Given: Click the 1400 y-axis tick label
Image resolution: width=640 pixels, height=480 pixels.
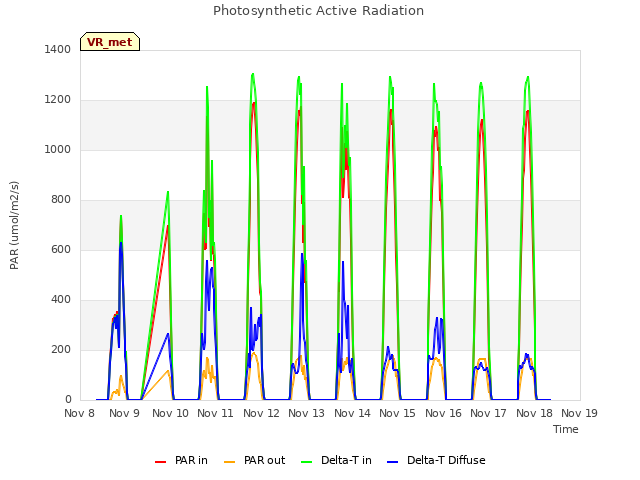Looking at the screenshot, I should [x=58, y=49].
